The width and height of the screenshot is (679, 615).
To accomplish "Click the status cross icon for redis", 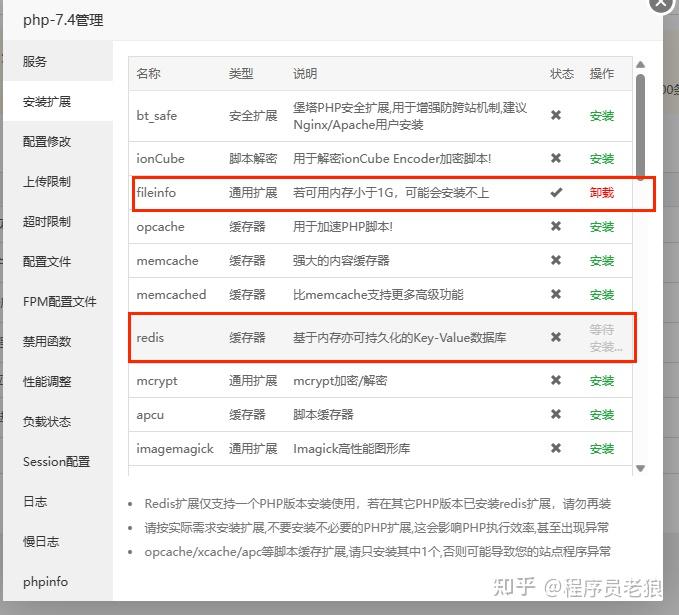I will click(556, 337).
